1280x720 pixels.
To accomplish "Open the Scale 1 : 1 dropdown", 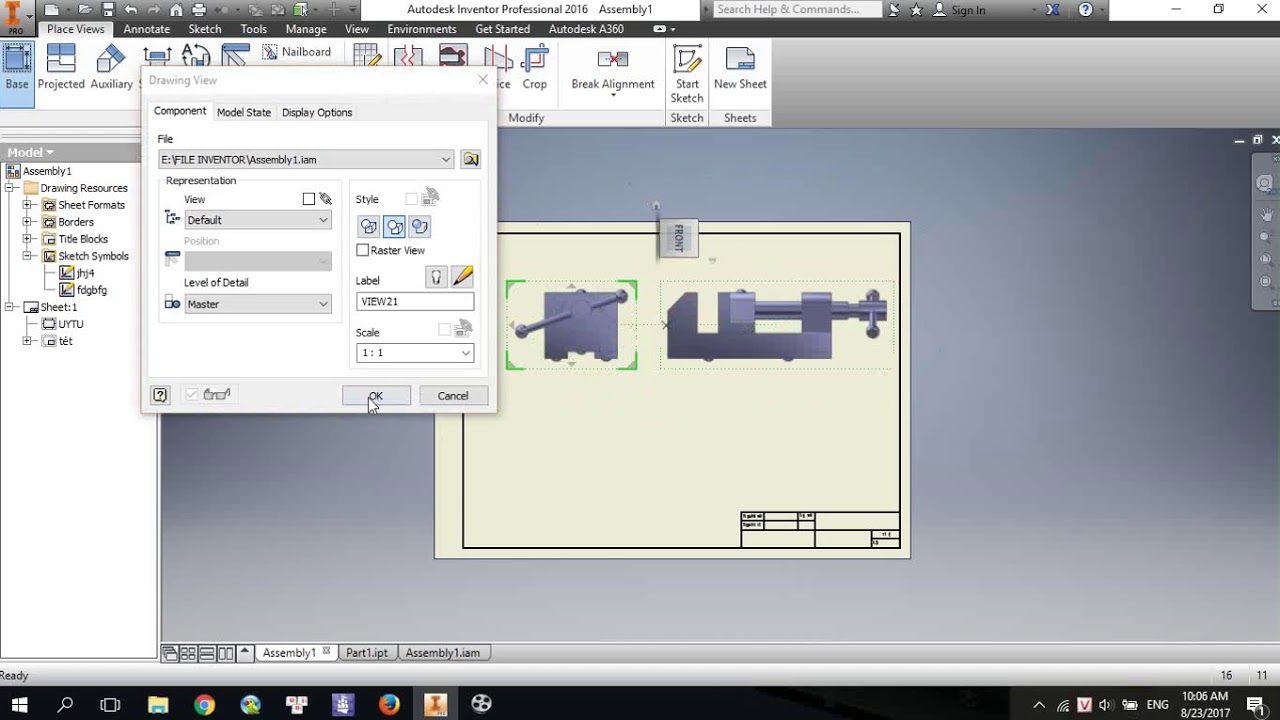I will click(415, 353).
